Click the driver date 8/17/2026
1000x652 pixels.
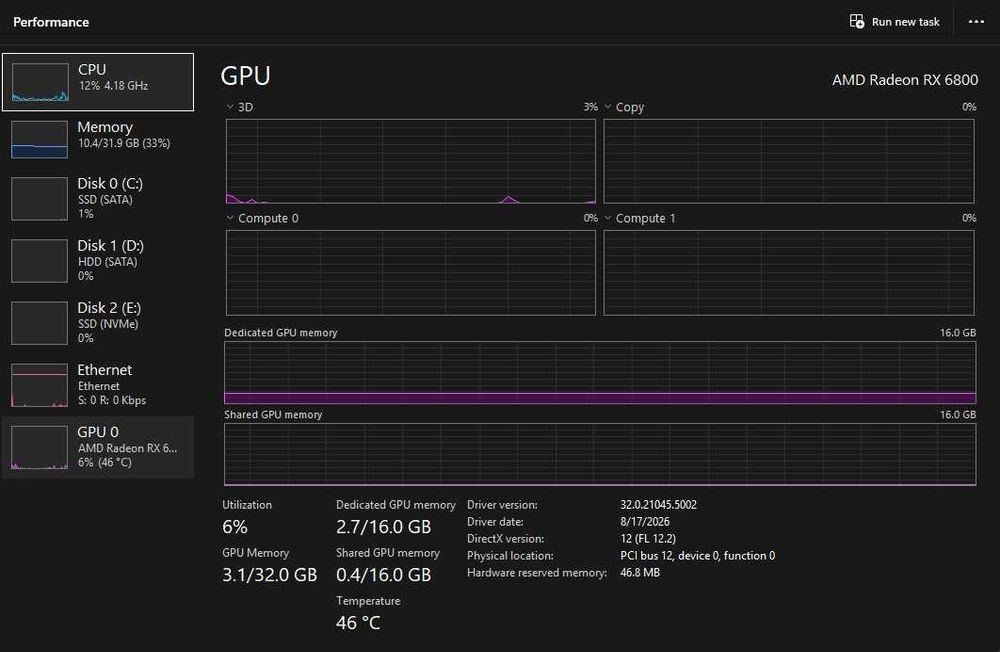pyautogui.click(x=645, y=521)
